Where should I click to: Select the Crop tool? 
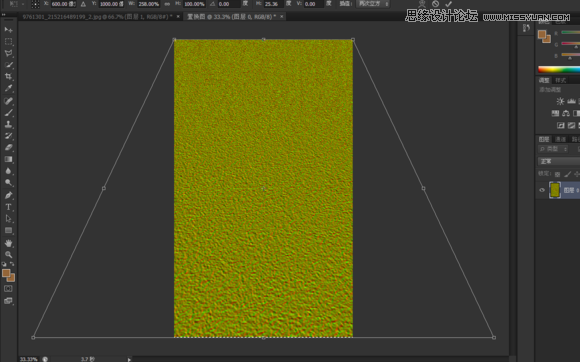coord(9,77)
